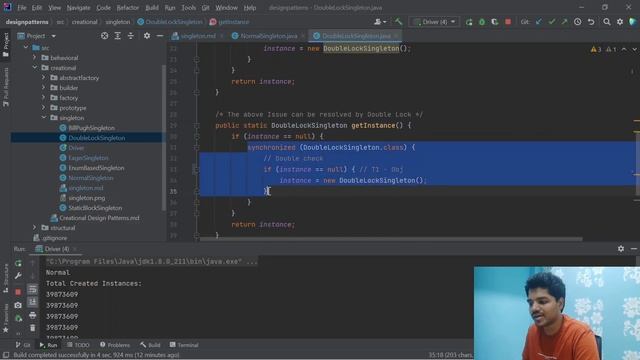This screenshot has height=360, width=640.
Task: Show Git history clock icon
Action: pyautogui.click(x=578, y=22)
